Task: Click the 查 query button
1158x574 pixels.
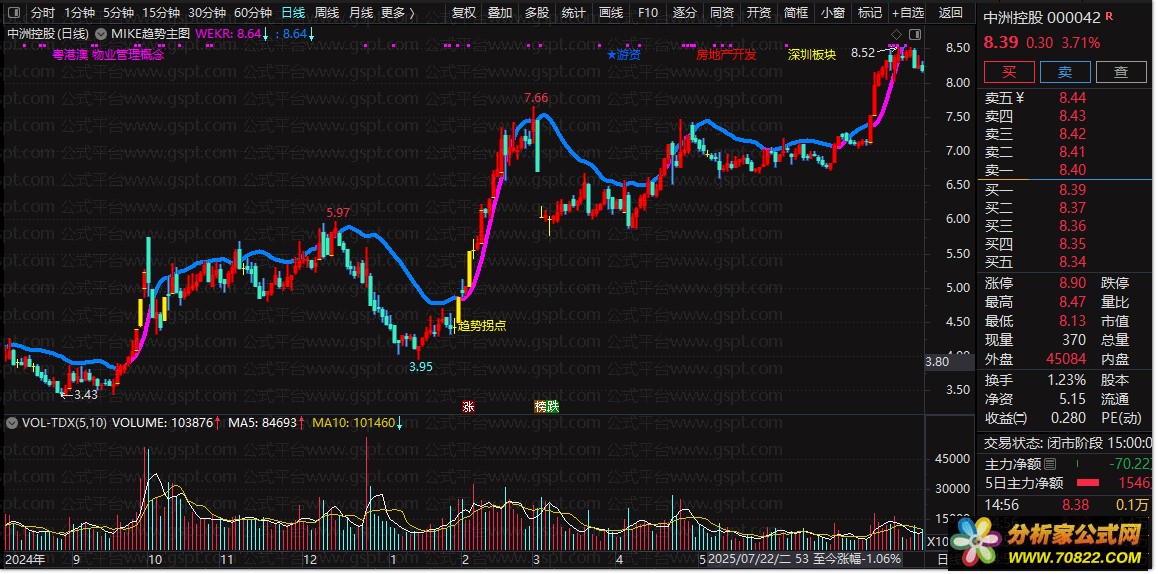Action: 1121,72
